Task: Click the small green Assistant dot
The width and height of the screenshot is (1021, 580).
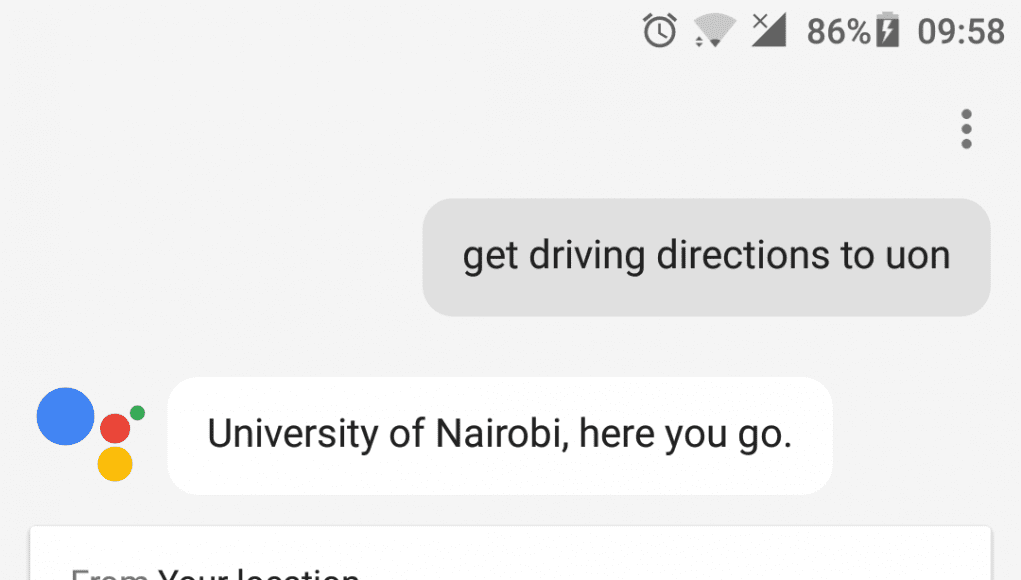Action: pos(137,413)
